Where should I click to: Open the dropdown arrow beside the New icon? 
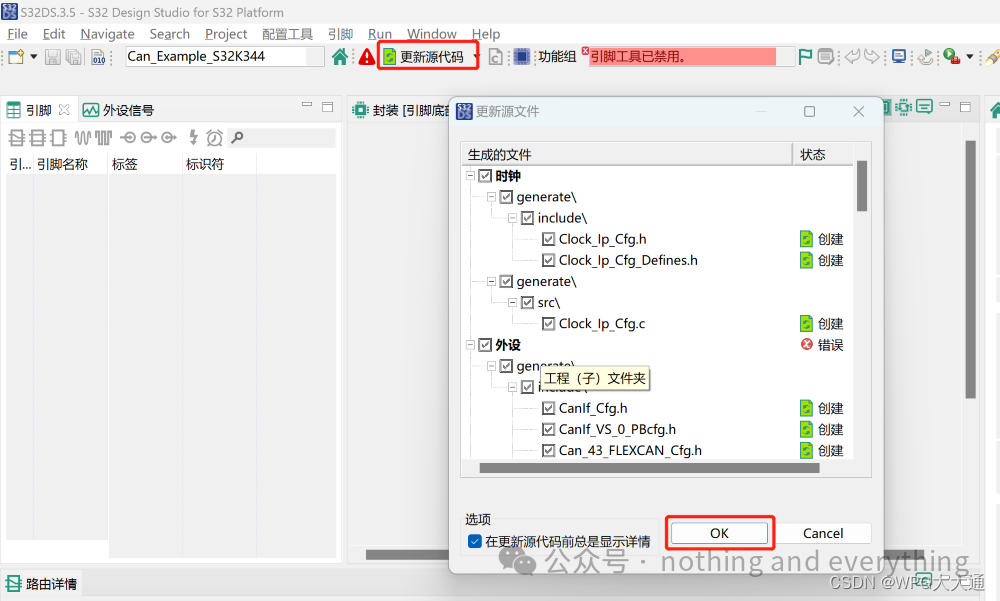[x=34, y=57]
